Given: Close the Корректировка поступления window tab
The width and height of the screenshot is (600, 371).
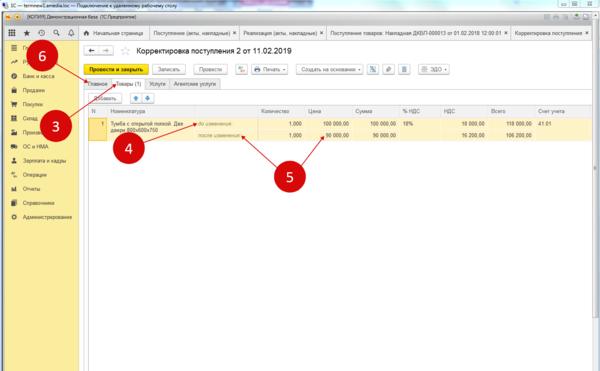Looking at the screenshot, I should pos(587,33).
